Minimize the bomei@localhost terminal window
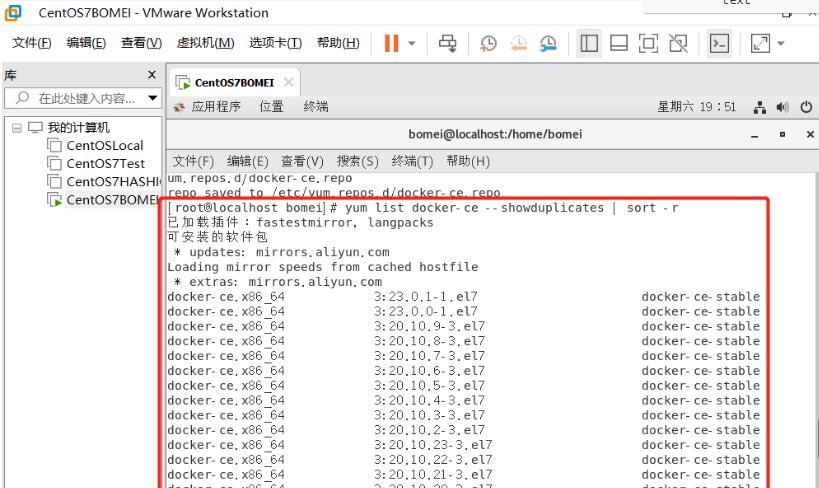 [754, 135]
